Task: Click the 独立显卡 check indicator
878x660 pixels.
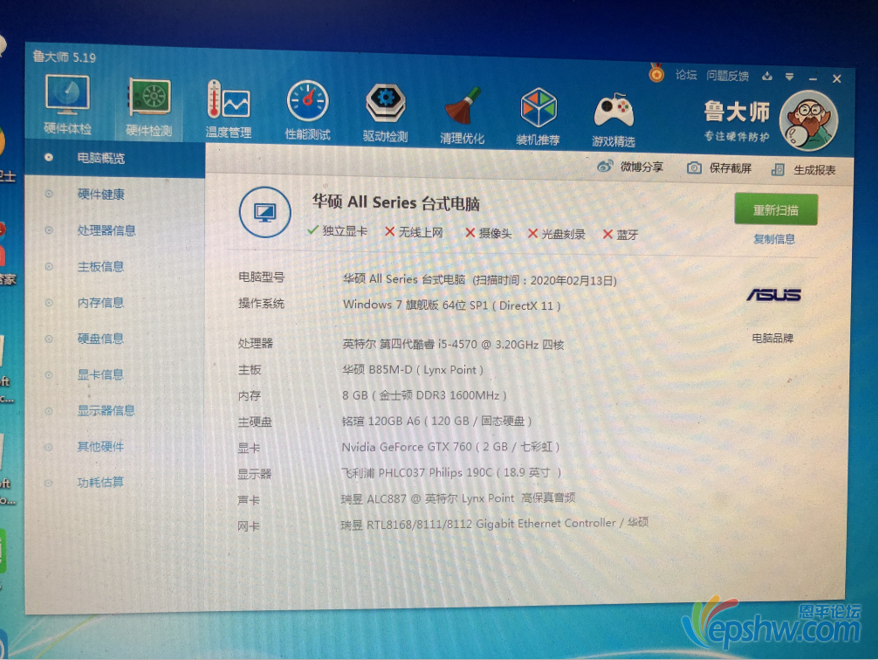Action: pos(337,231)
